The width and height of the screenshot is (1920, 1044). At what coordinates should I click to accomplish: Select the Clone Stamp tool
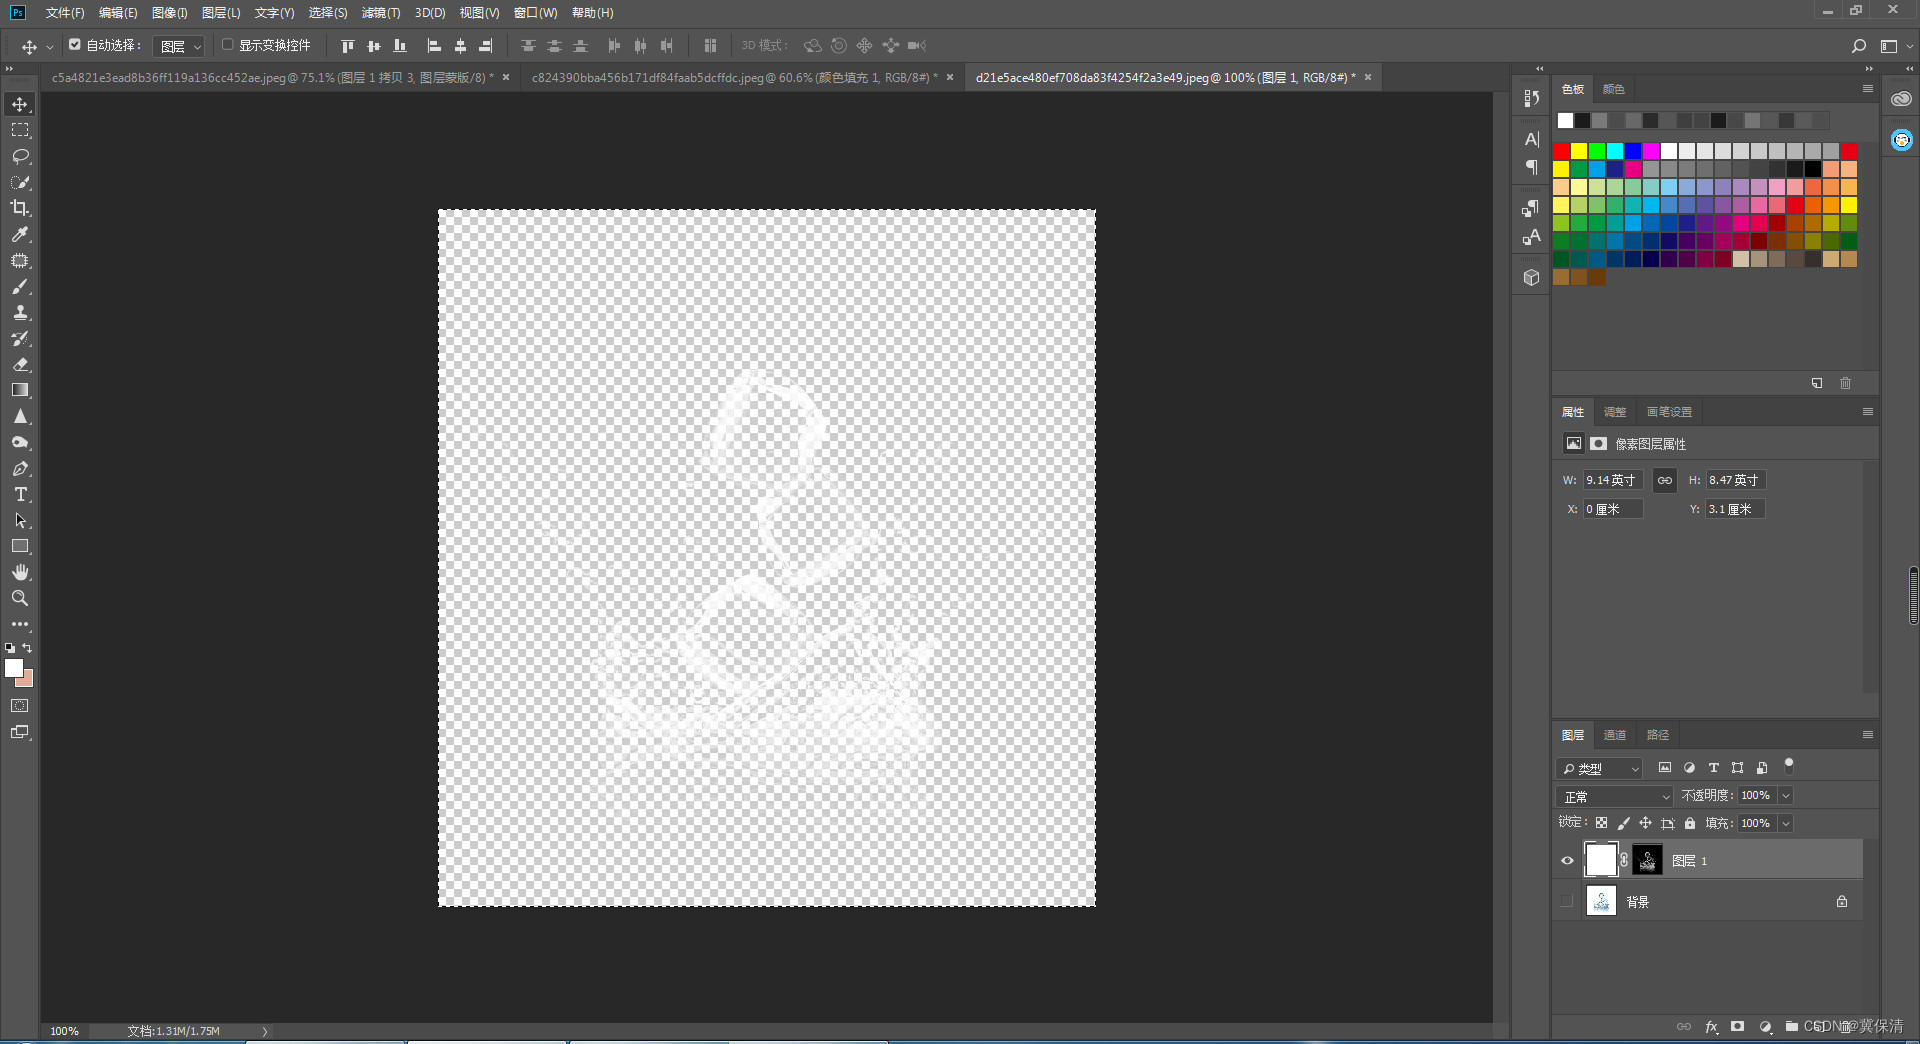click(x=20, y=312)
